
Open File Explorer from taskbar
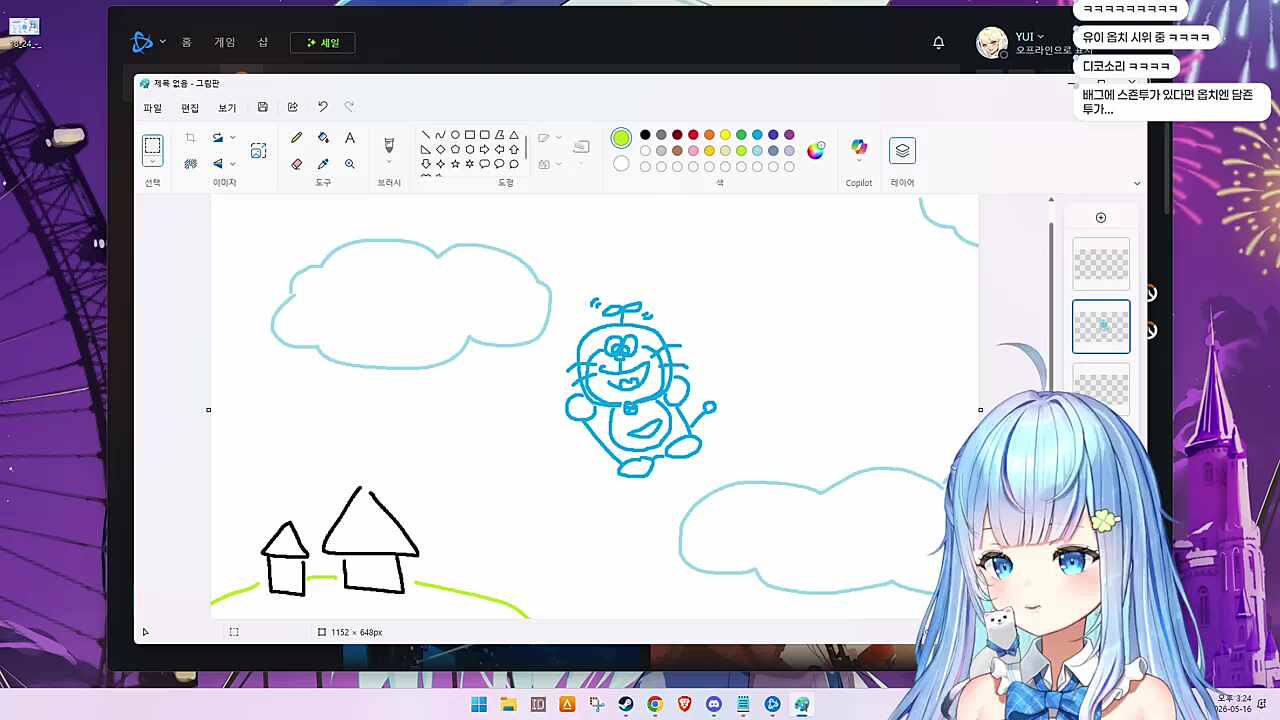(508, 705)
